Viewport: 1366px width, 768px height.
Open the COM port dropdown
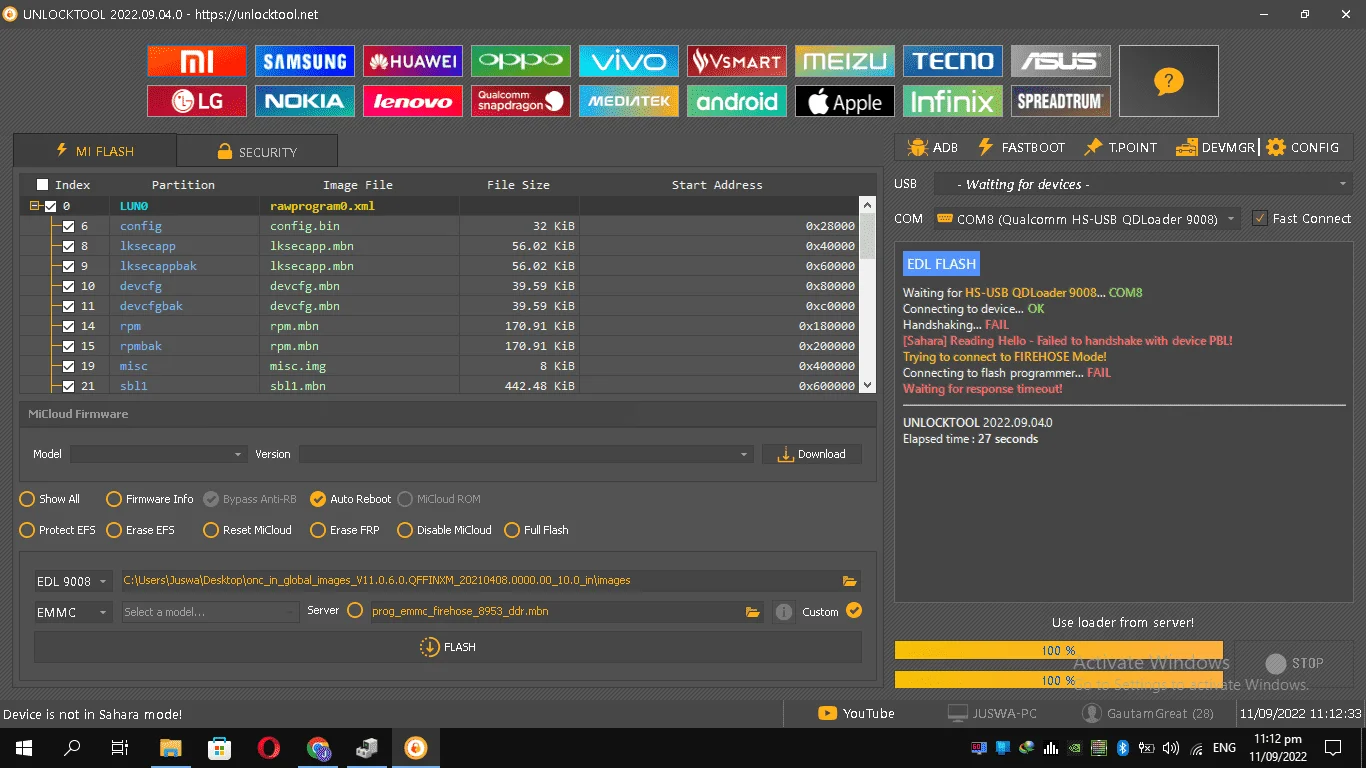point(1087,218)
